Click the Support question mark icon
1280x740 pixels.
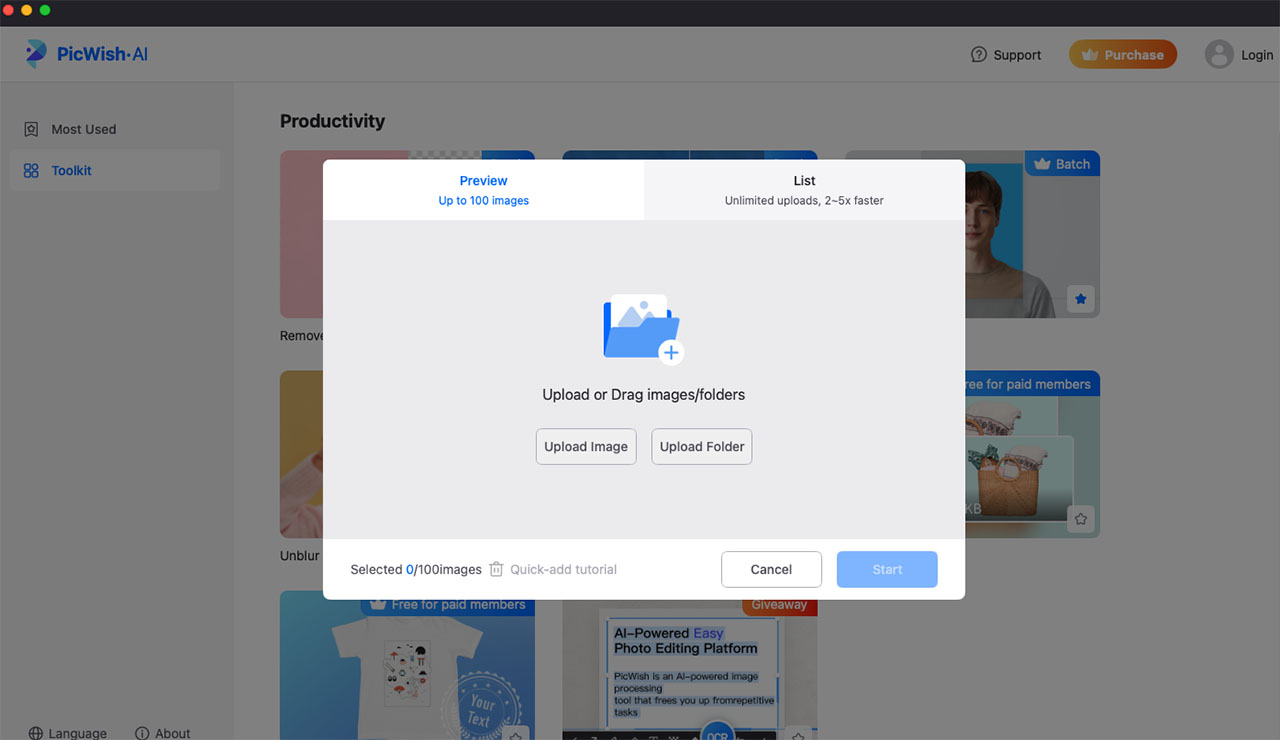tap(979, 55)
